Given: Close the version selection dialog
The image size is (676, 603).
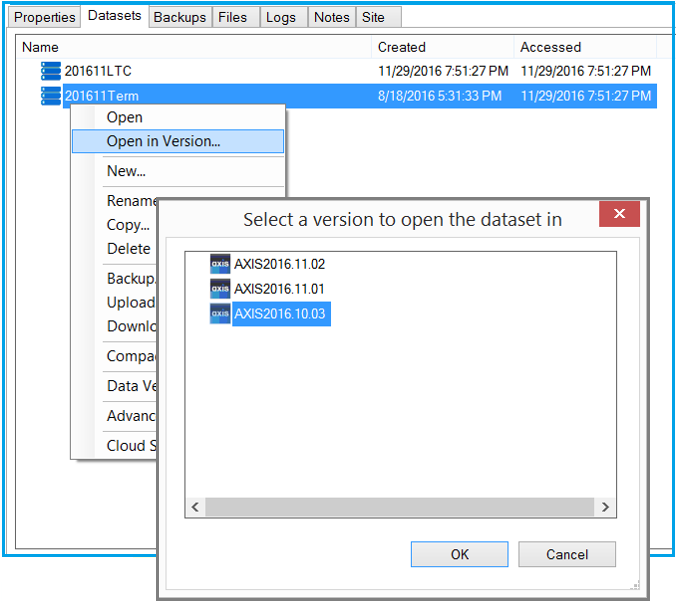Looking at the screenshot, I should 620,214.
